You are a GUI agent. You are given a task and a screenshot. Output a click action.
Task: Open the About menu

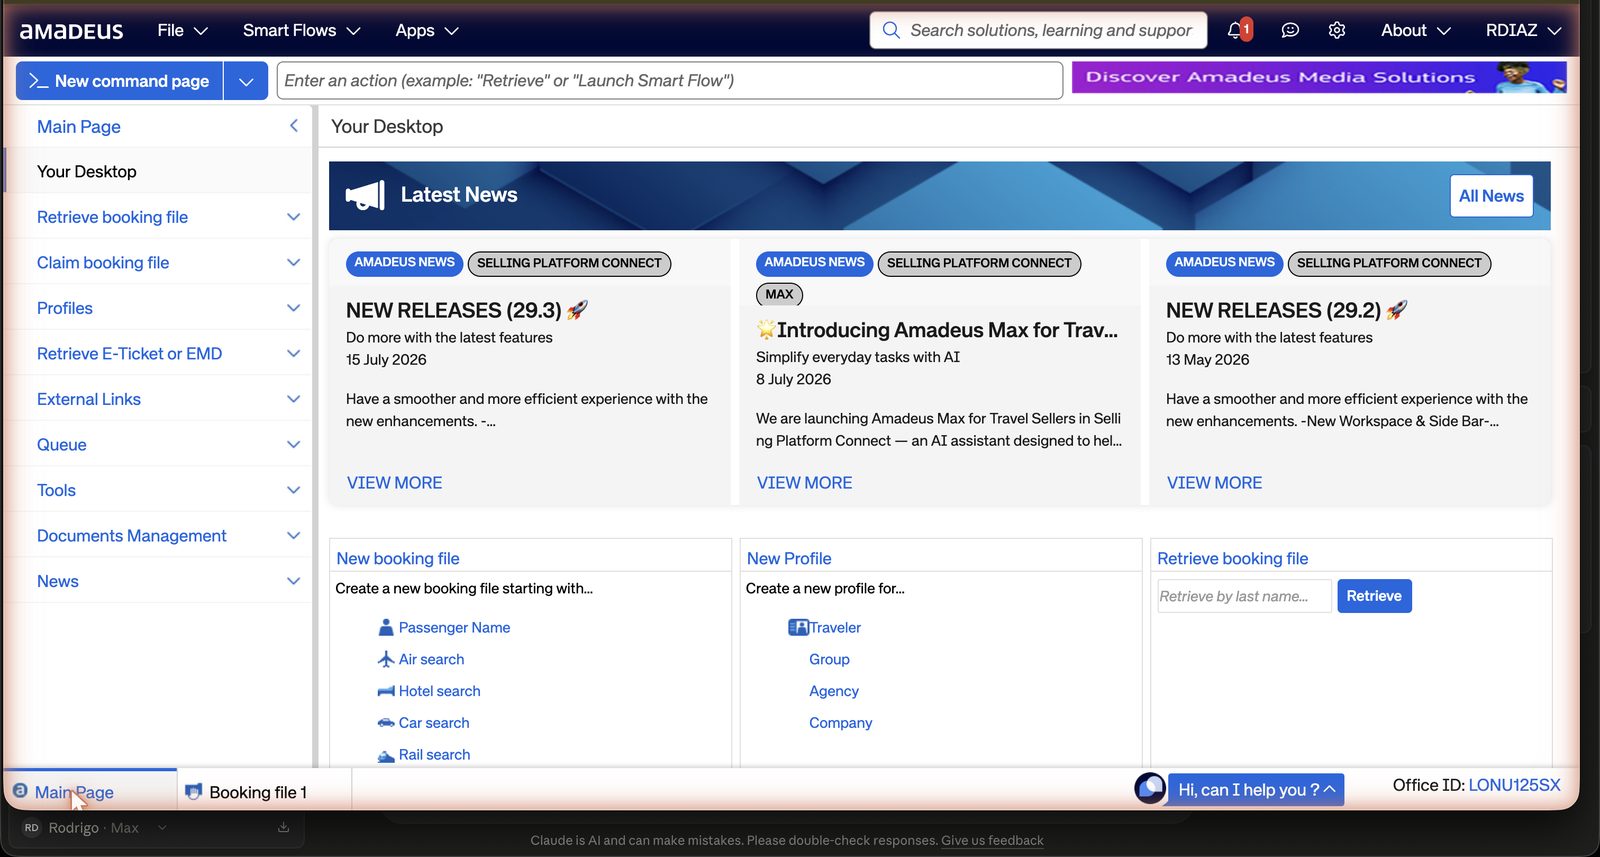1415,30
